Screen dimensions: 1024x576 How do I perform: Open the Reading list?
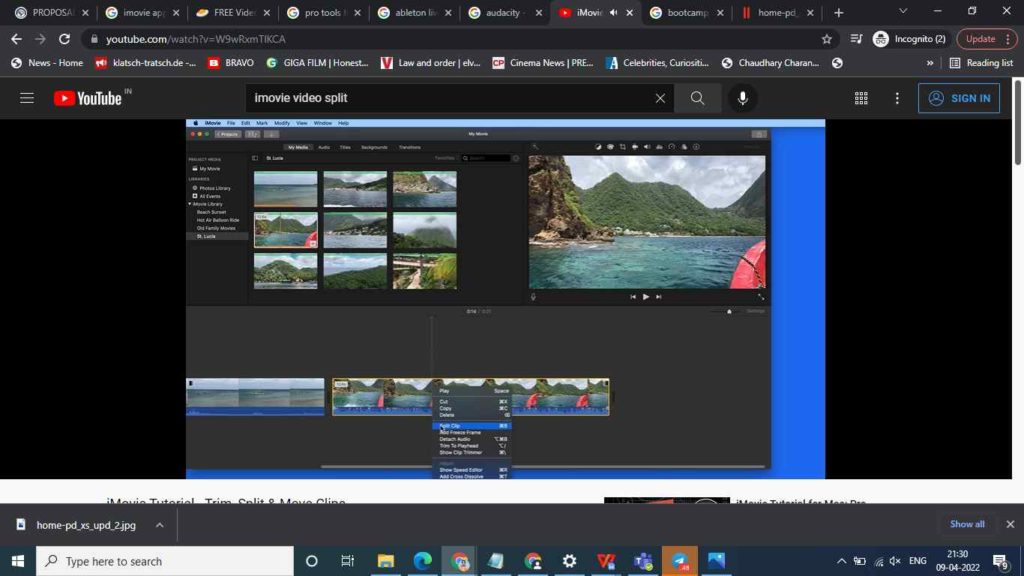[981, 63]
